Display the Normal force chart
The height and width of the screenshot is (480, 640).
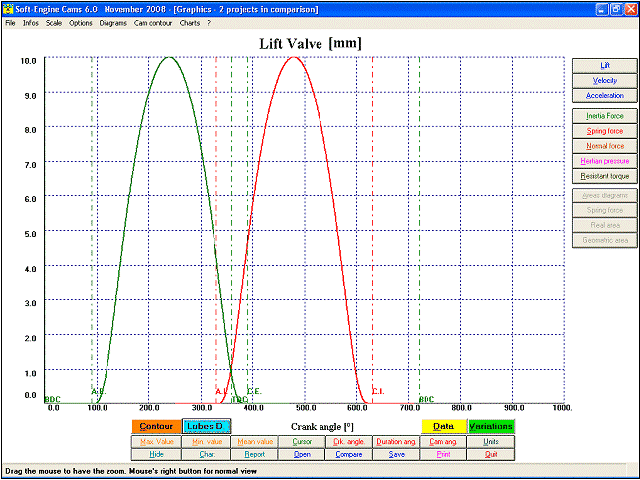tap(605, 146)
